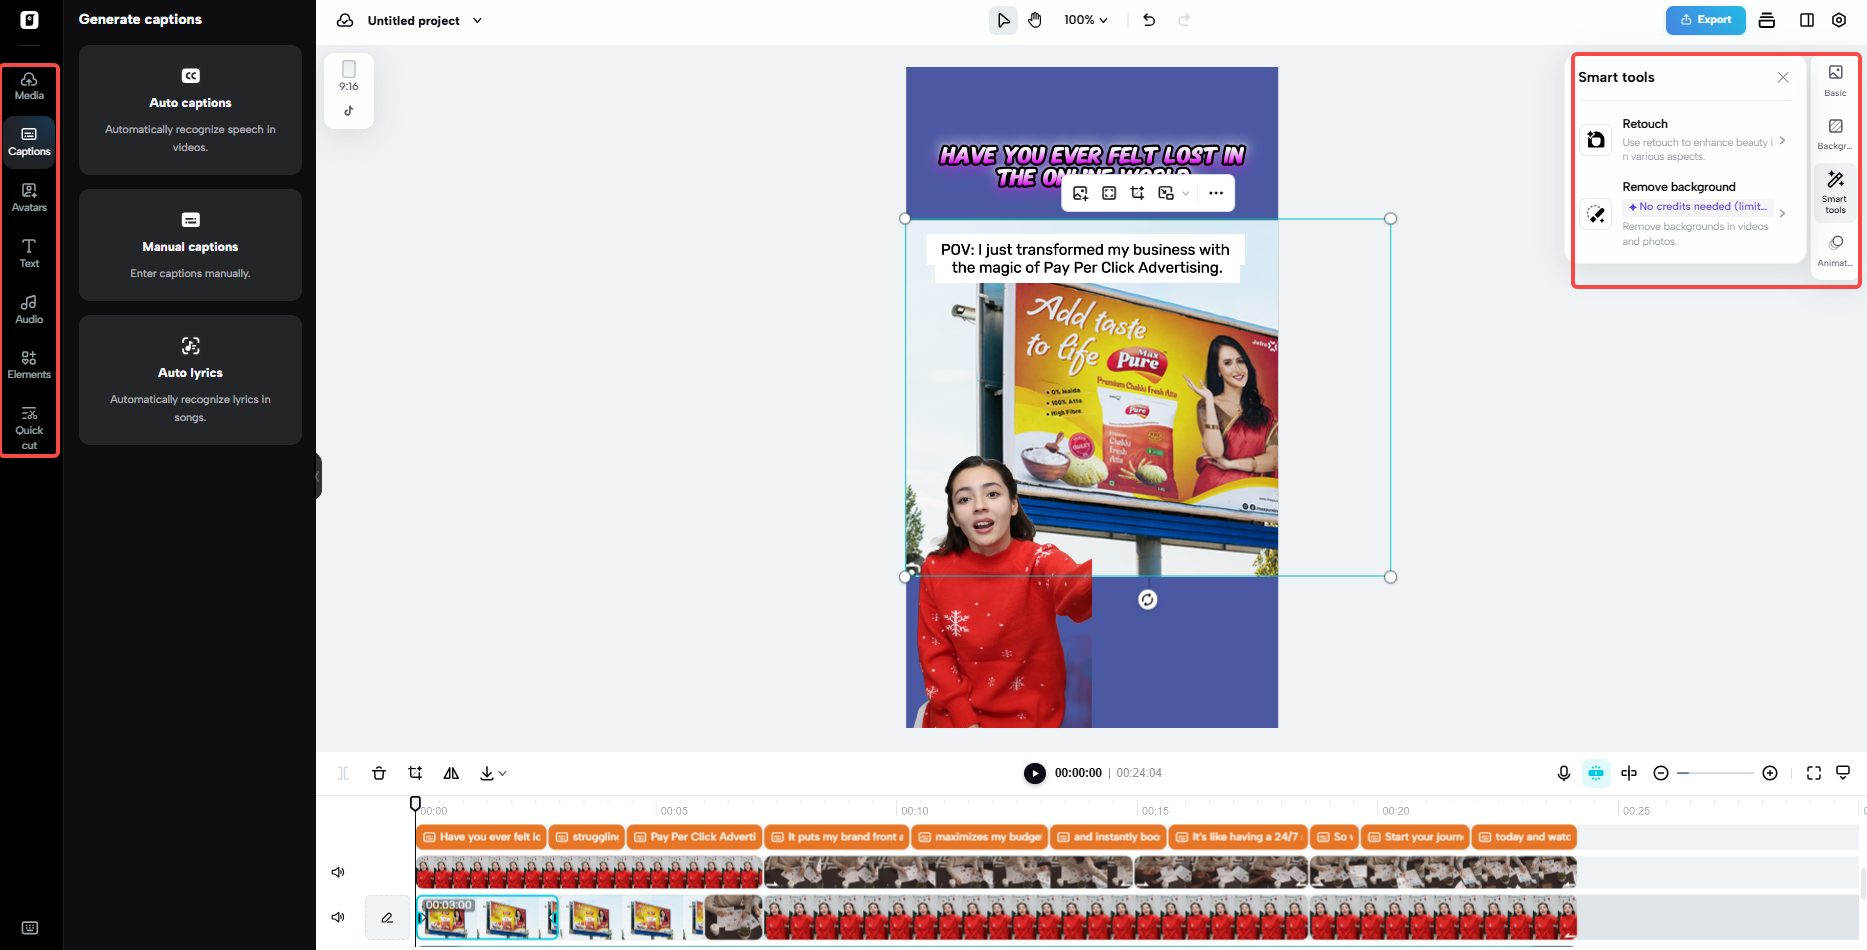Click the TikTok platform icon under the ratio

tap(349, 111)
